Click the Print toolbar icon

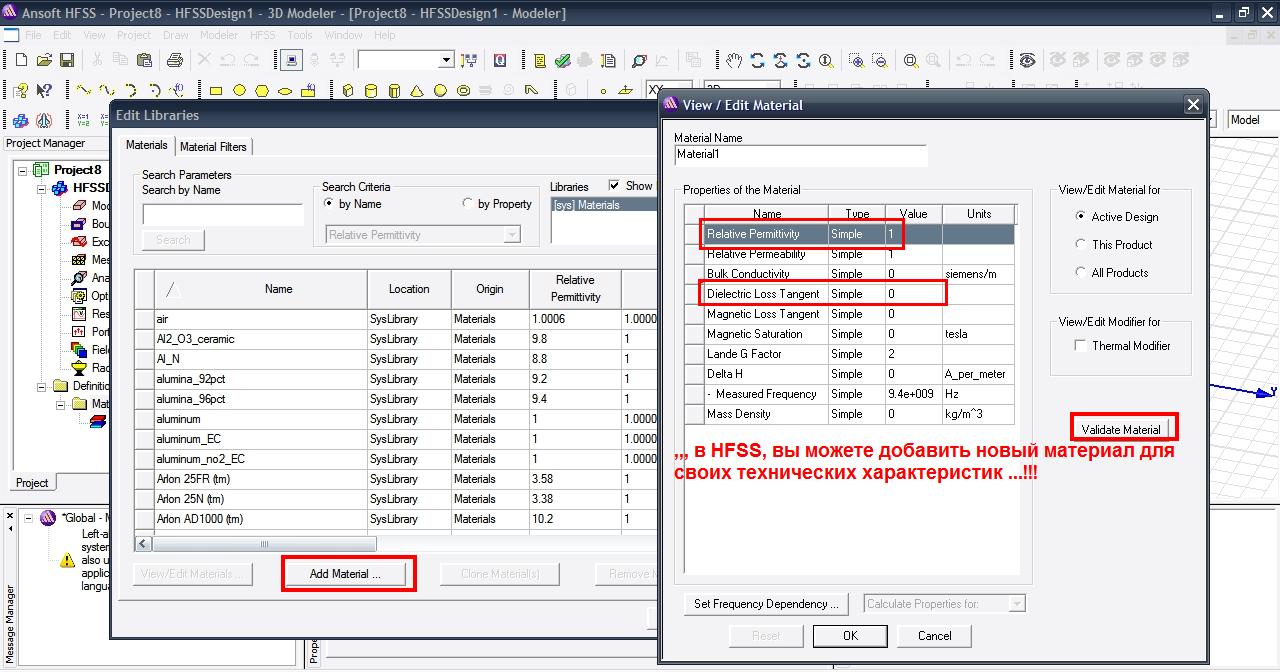tap(175, 61)
